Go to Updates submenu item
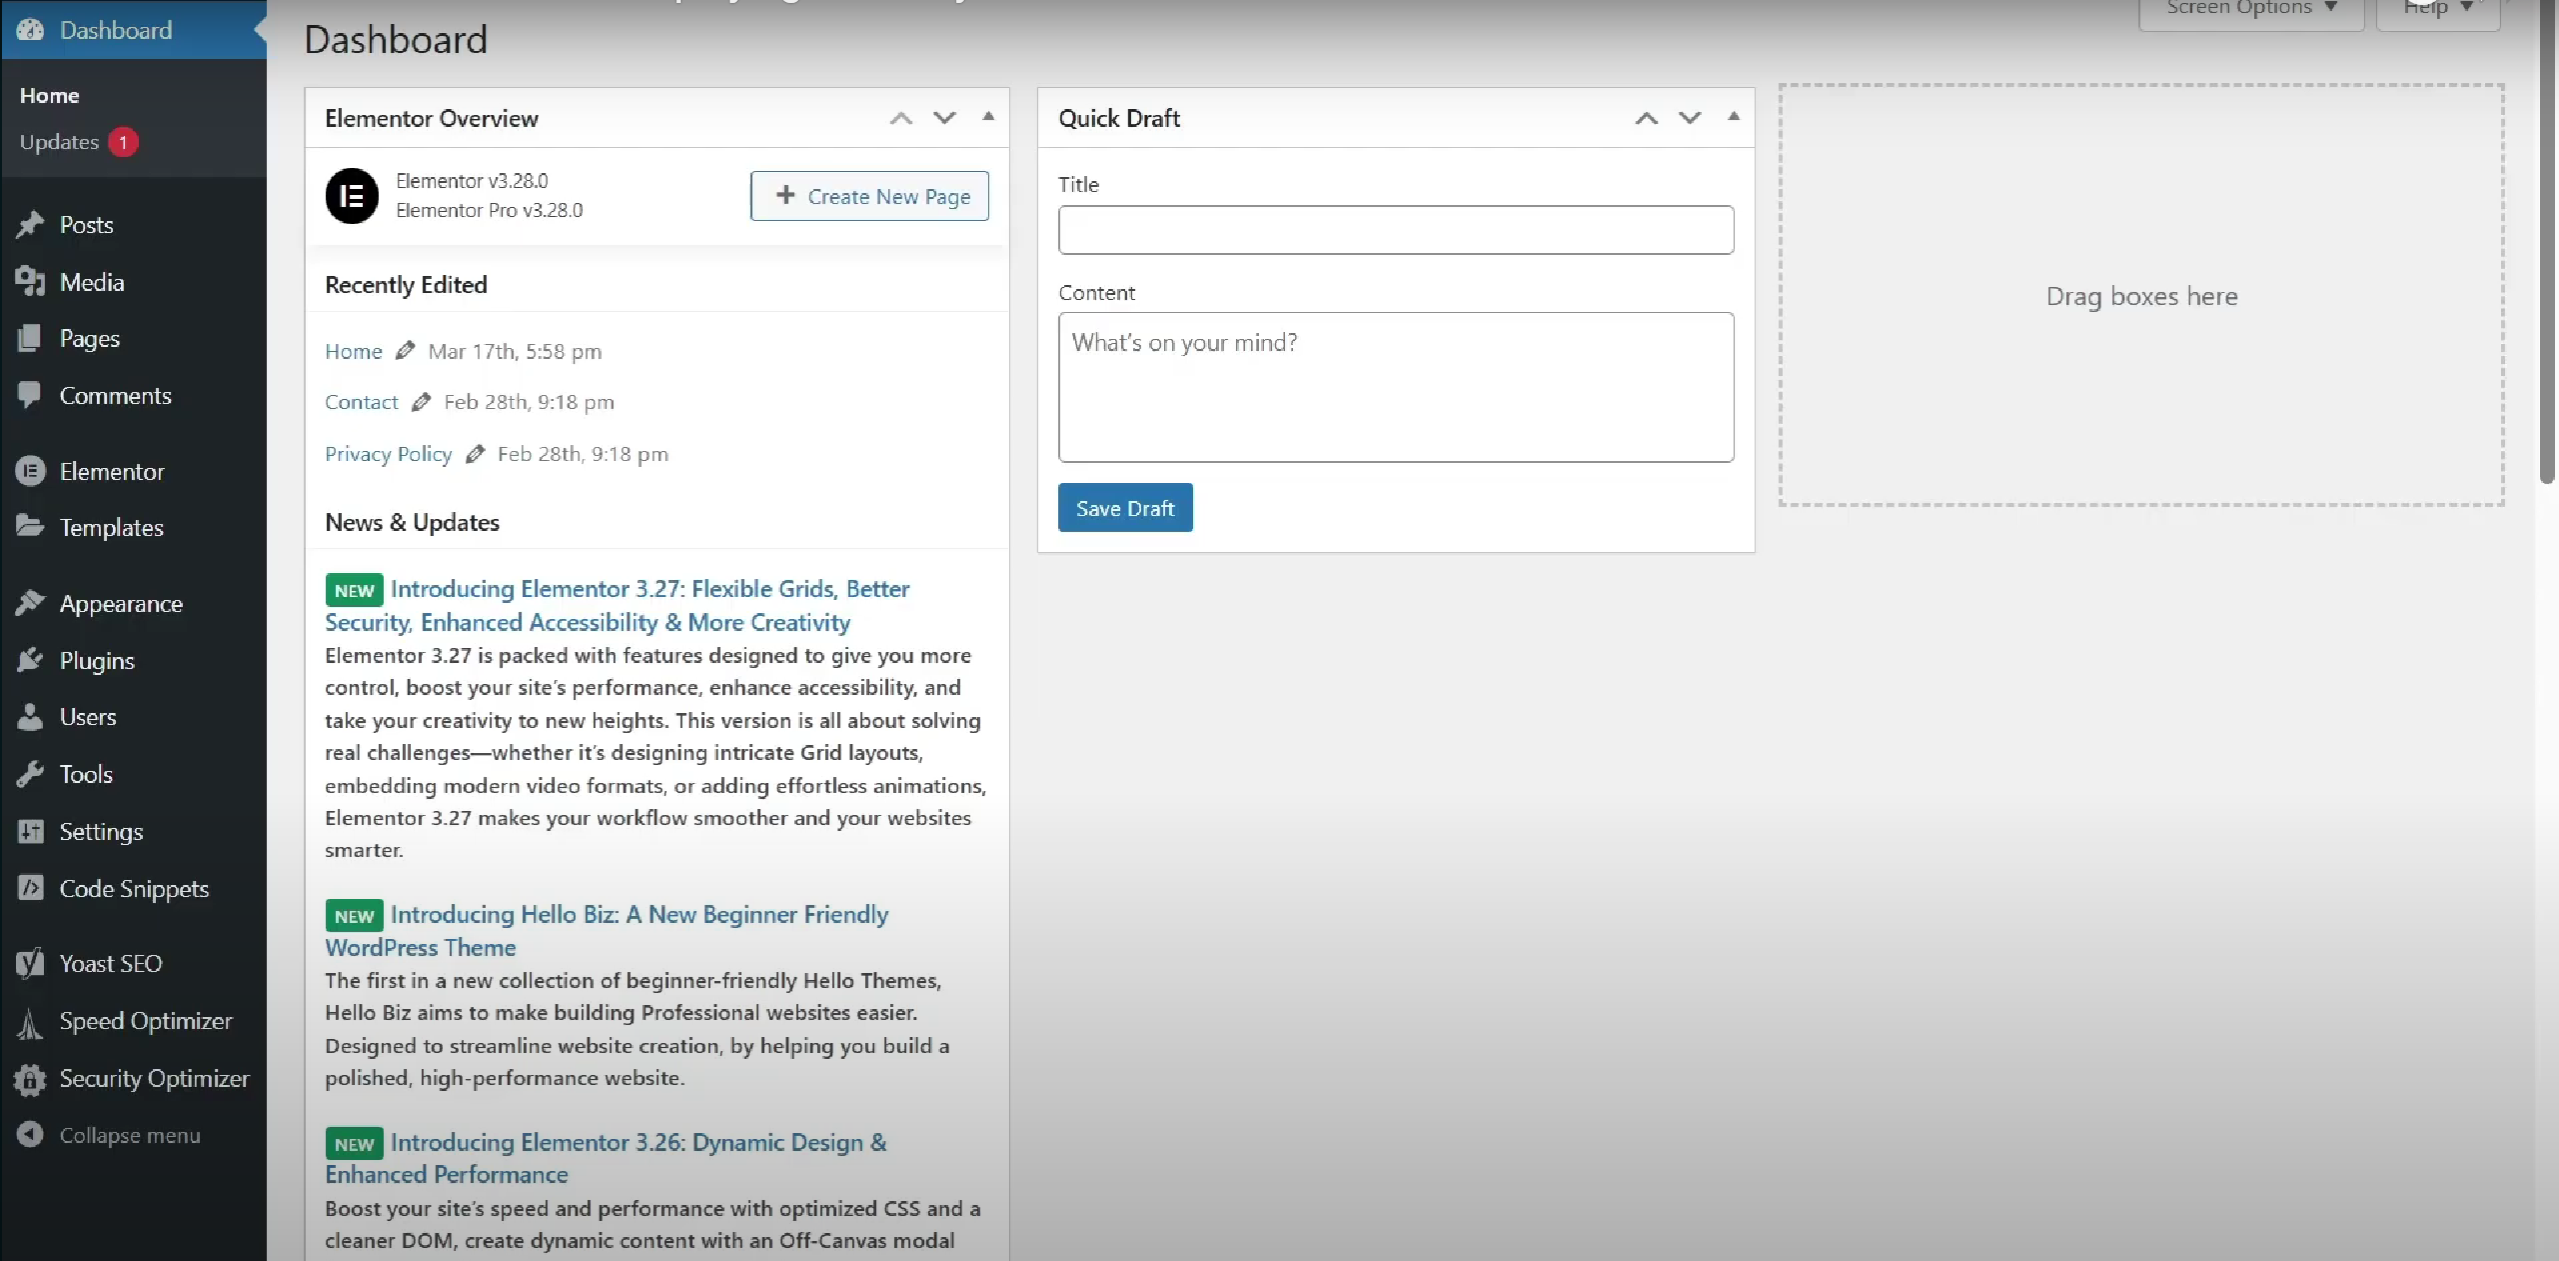Screen dimensions: 2559x1261 pyautogui.click(x=59, y=142)
